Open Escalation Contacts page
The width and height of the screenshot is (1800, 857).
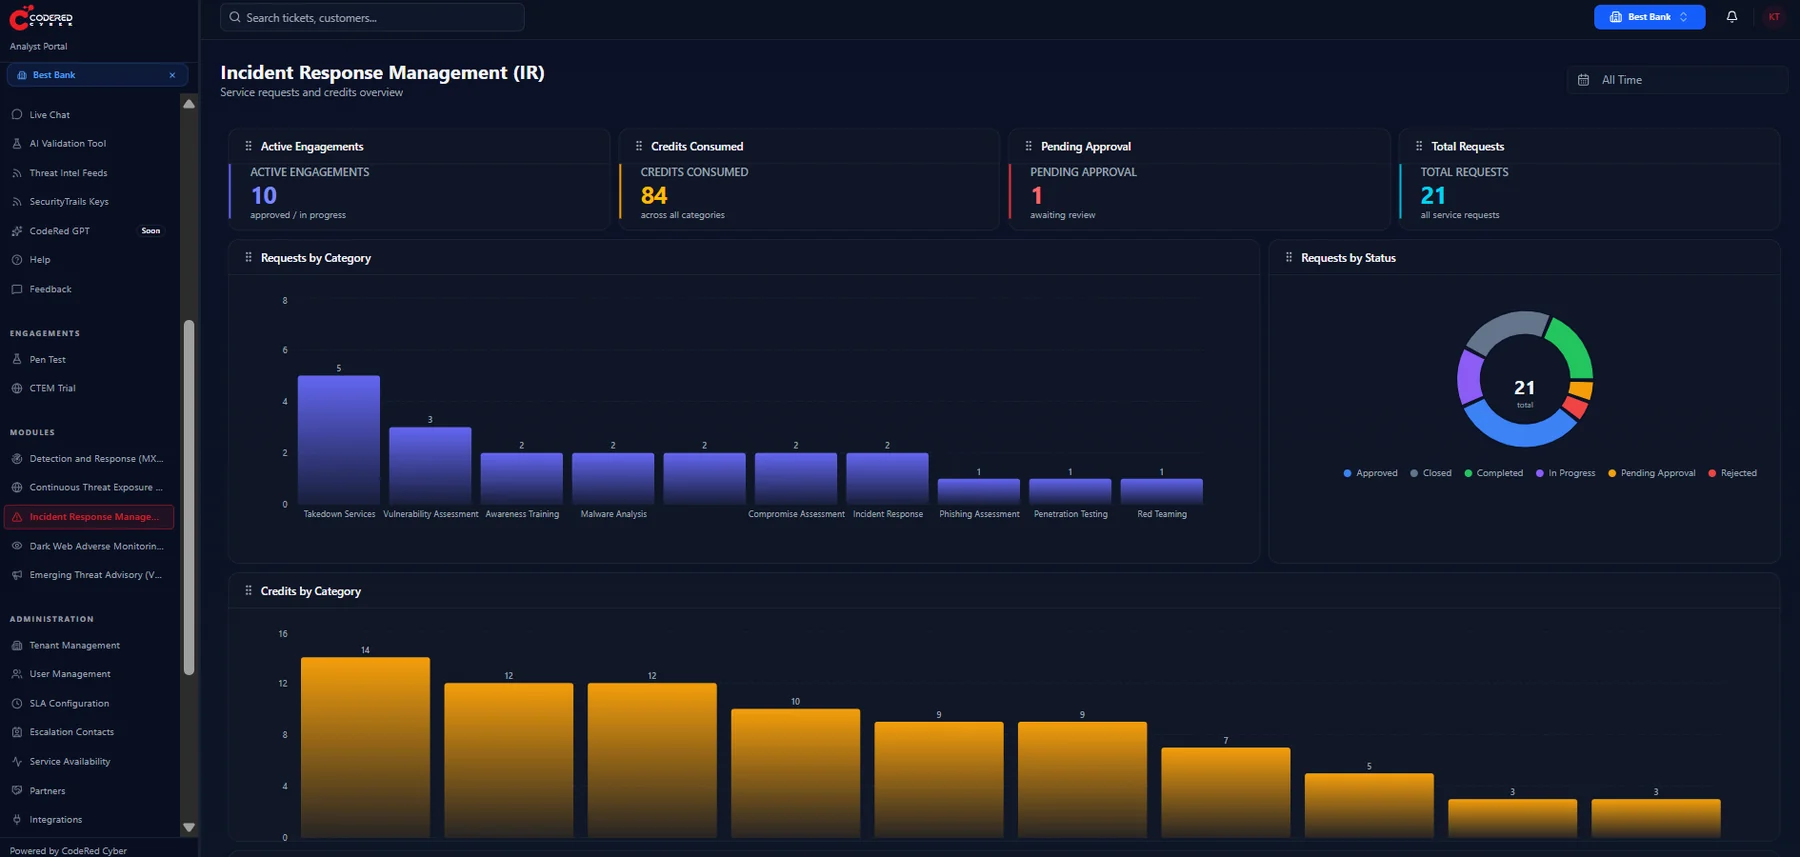[x=88, y=732]
